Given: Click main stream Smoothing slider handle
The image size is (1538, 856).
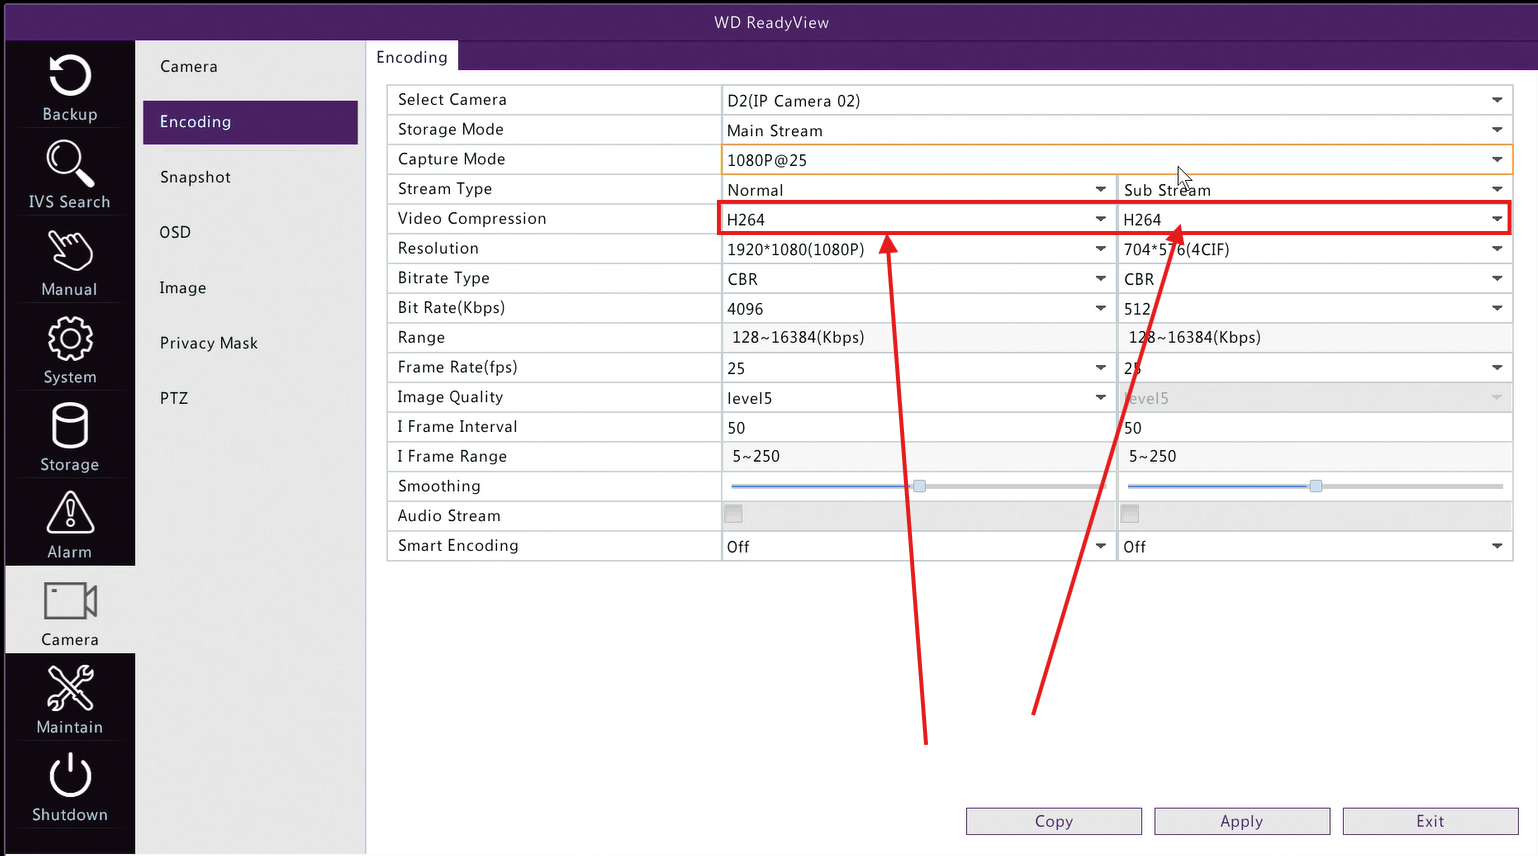Looking at the screenshot, I should 919,486.
